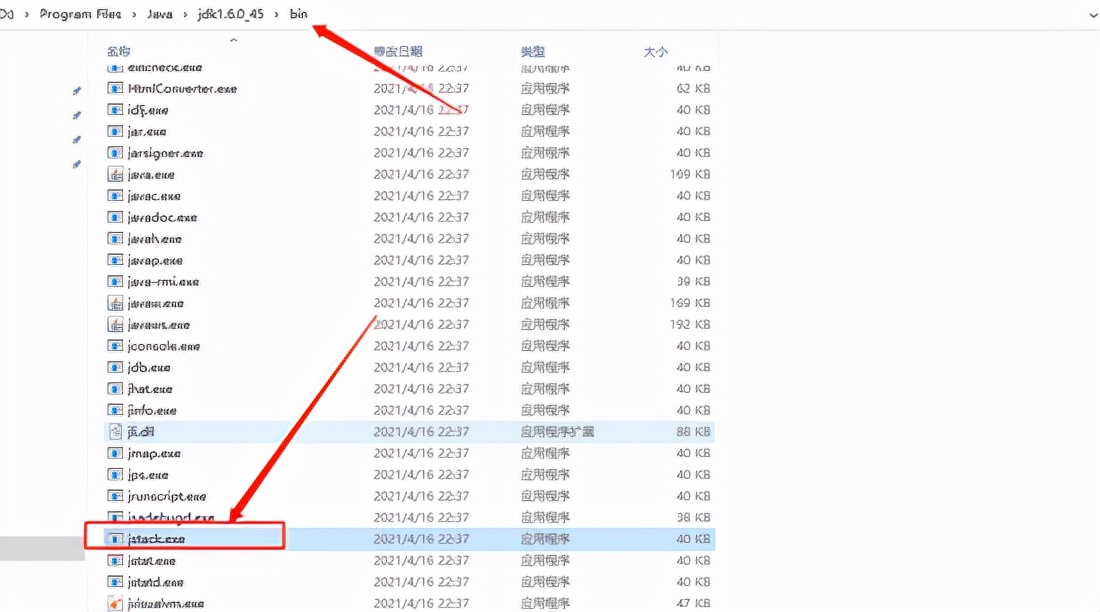Click the 88 KB size of jli.dll
The width and height of the screenshot is (1100, 612).
click(693, 432)
